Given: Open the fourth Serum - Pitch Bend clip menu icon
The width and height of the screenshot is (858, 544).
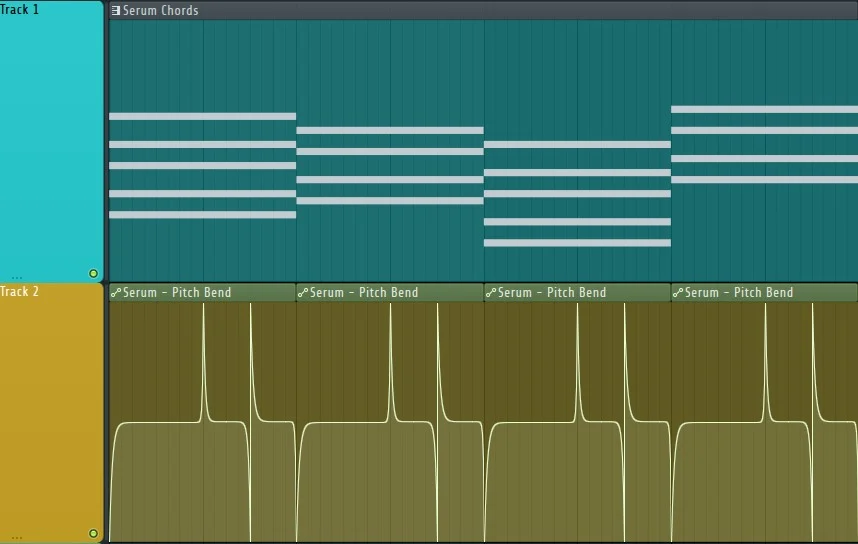Looking at the screenshot, I should pyautogui.click(x=677, y=293).
